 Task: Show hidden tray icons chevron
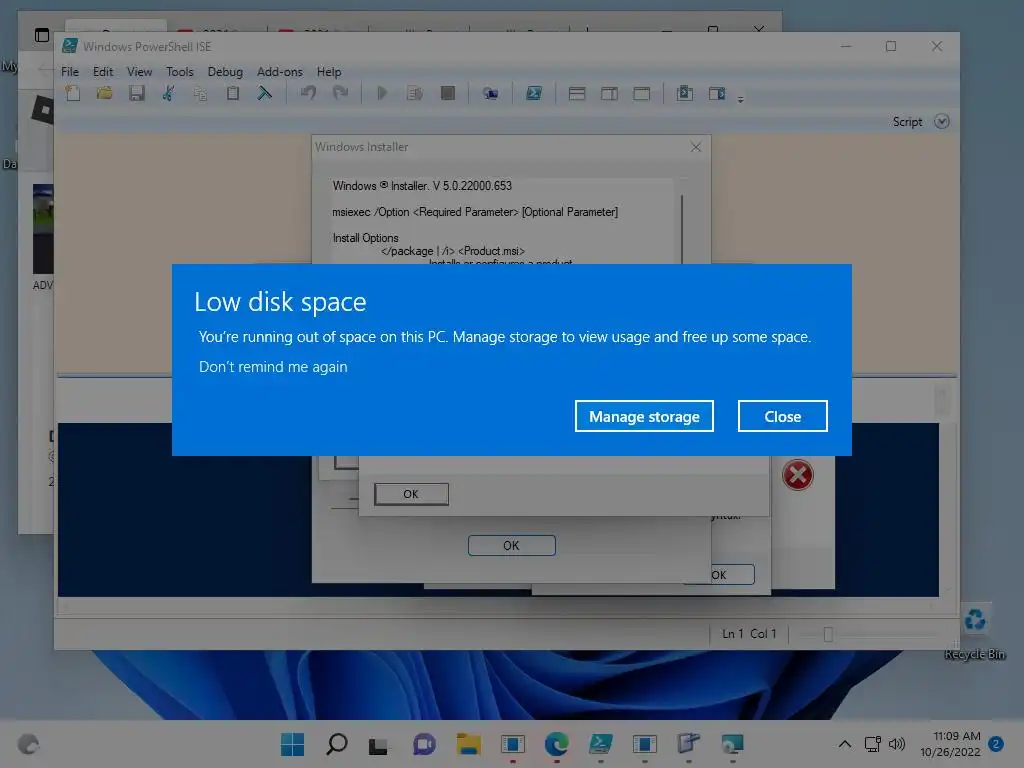pyautogui.click(x=844, y=744)
